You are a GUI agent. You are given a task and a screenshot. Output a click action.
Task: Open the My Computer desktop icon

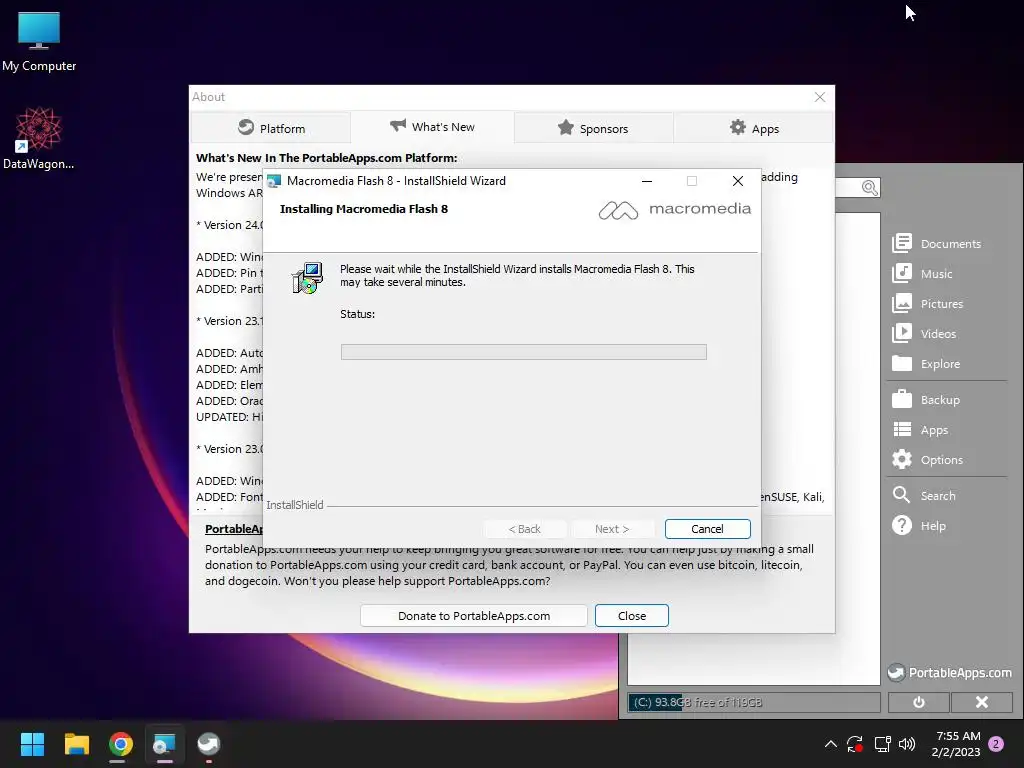click(x=39, y=40)
